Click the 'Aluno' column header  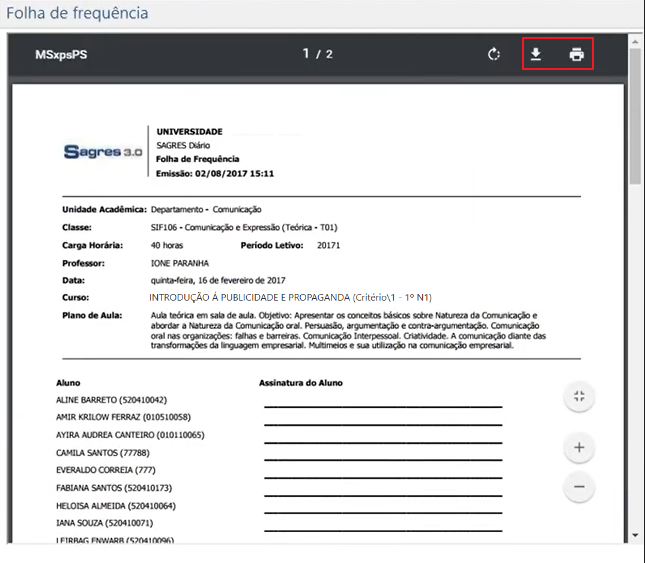click(x=68, y=383)
